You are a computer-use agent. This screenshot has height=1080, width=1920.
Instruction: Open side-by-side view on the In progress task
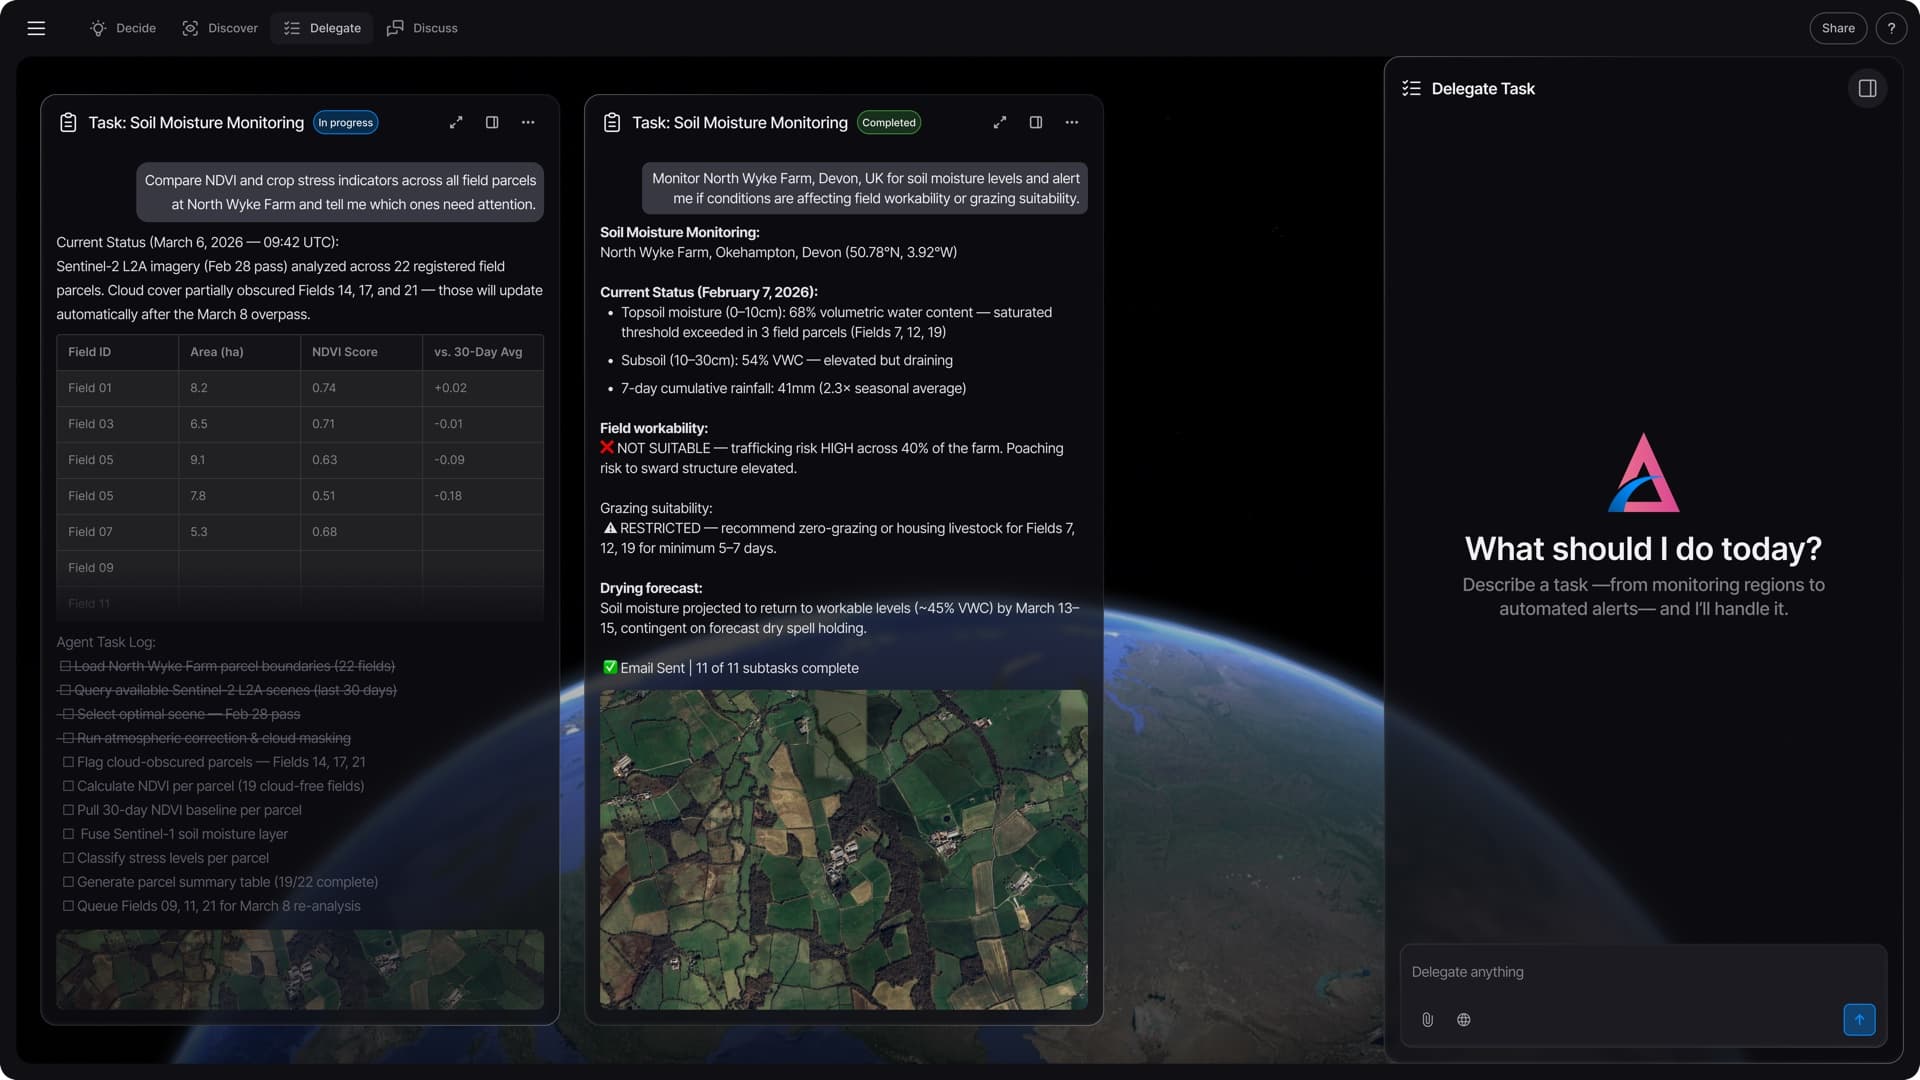[491, 122]
